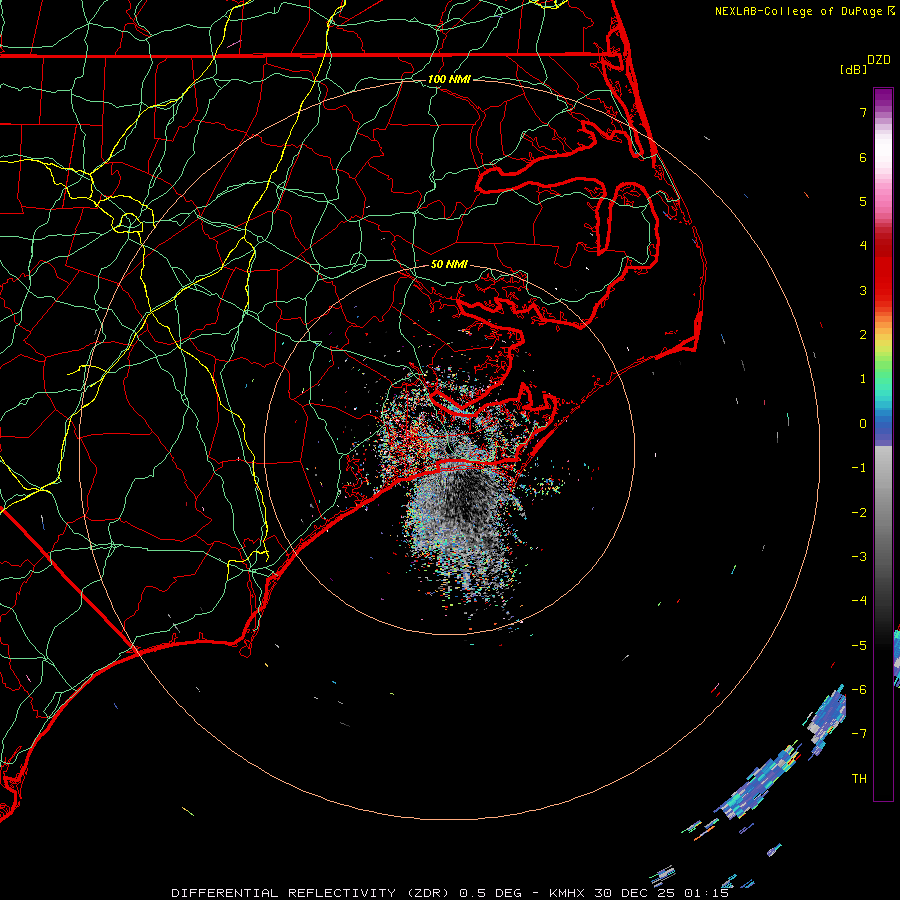This screenshot has height=900, width=900.
Task: Click the DZD legend title
Action: (878, 60)
